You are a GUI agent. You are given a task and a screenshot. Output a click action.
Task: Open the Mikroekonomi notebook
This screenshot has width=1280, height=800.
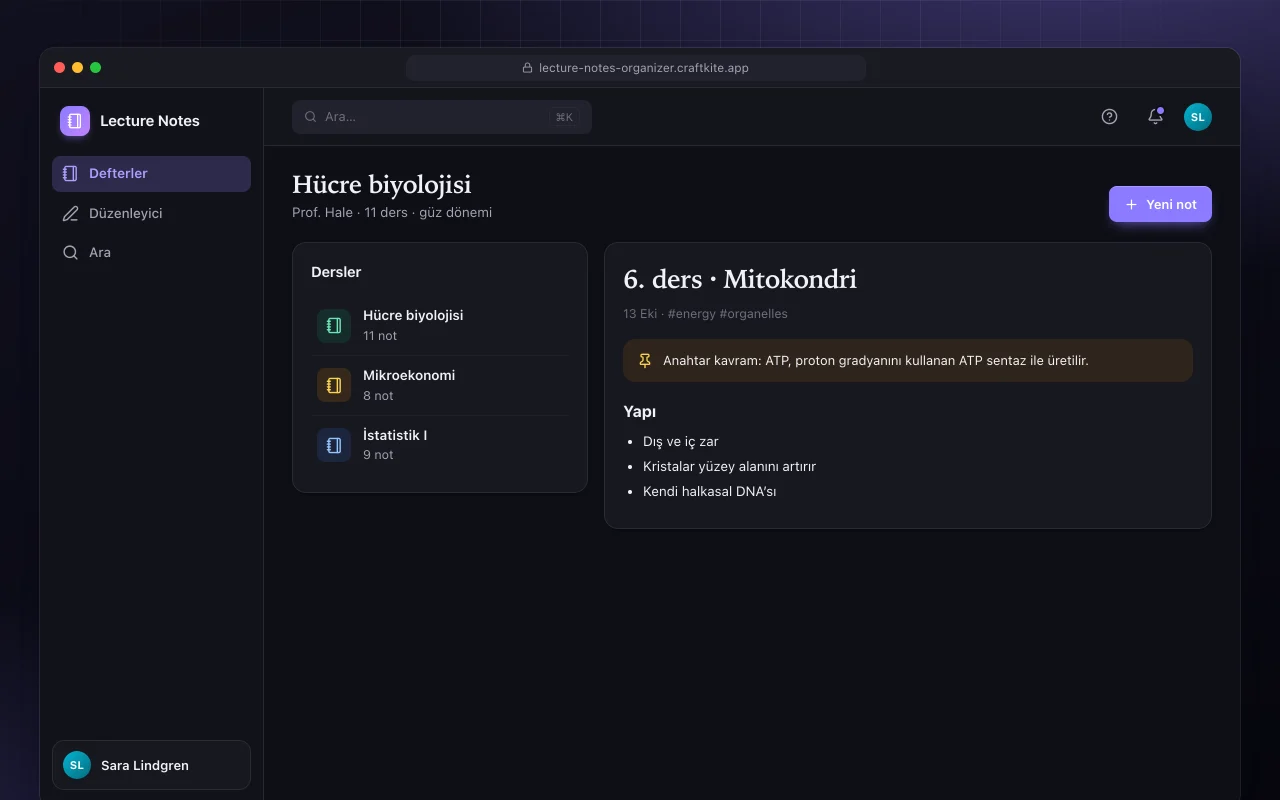tap(440, 385)
